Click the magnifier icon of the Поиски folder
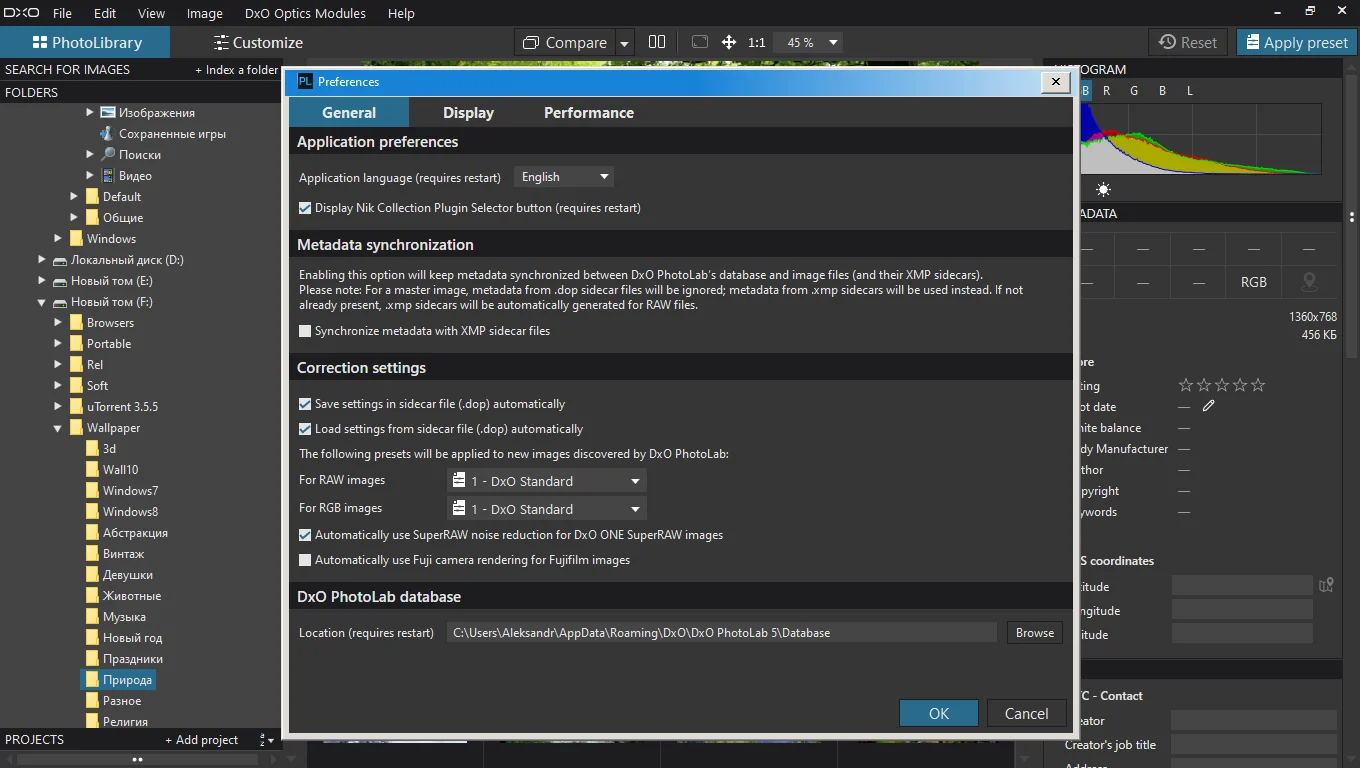The width and height of the screenshot is (1360, 768). [x=108, y=154]
